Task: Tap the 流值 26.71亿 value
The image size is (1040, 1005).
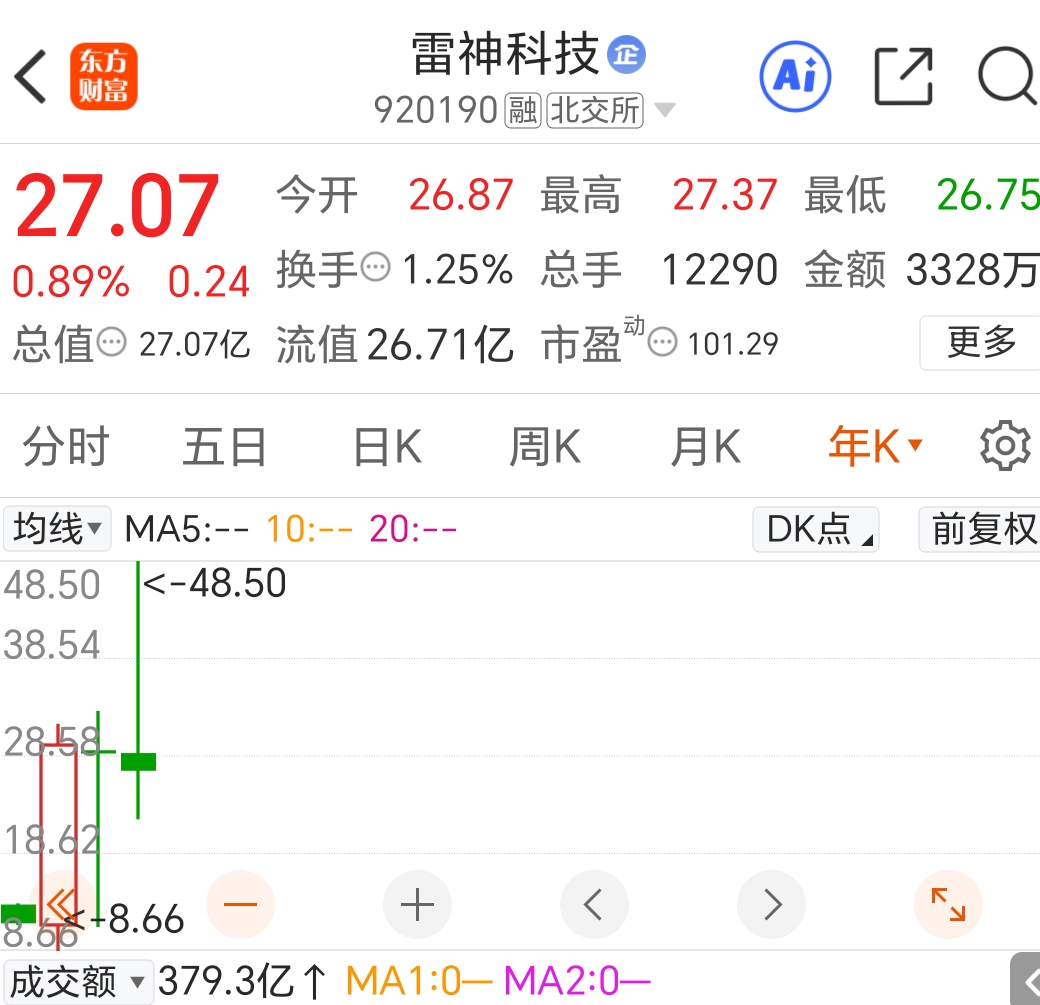Action: pos(440,344)
